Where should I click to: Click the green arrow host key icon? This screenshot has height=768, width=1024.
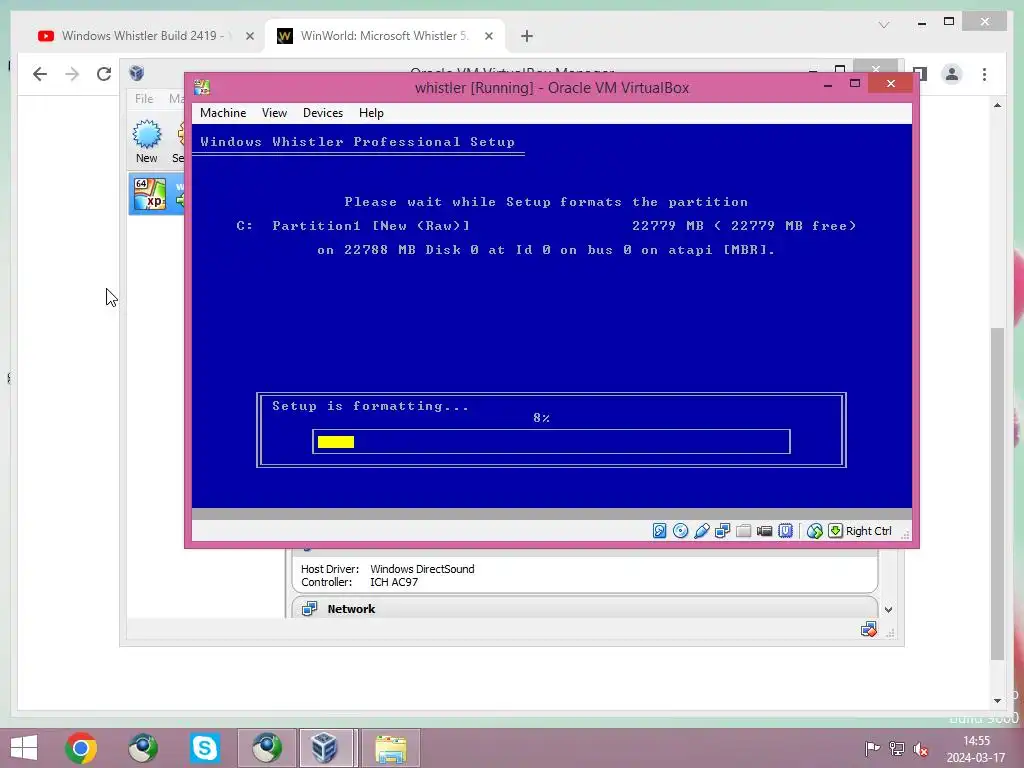pos(835,531)
